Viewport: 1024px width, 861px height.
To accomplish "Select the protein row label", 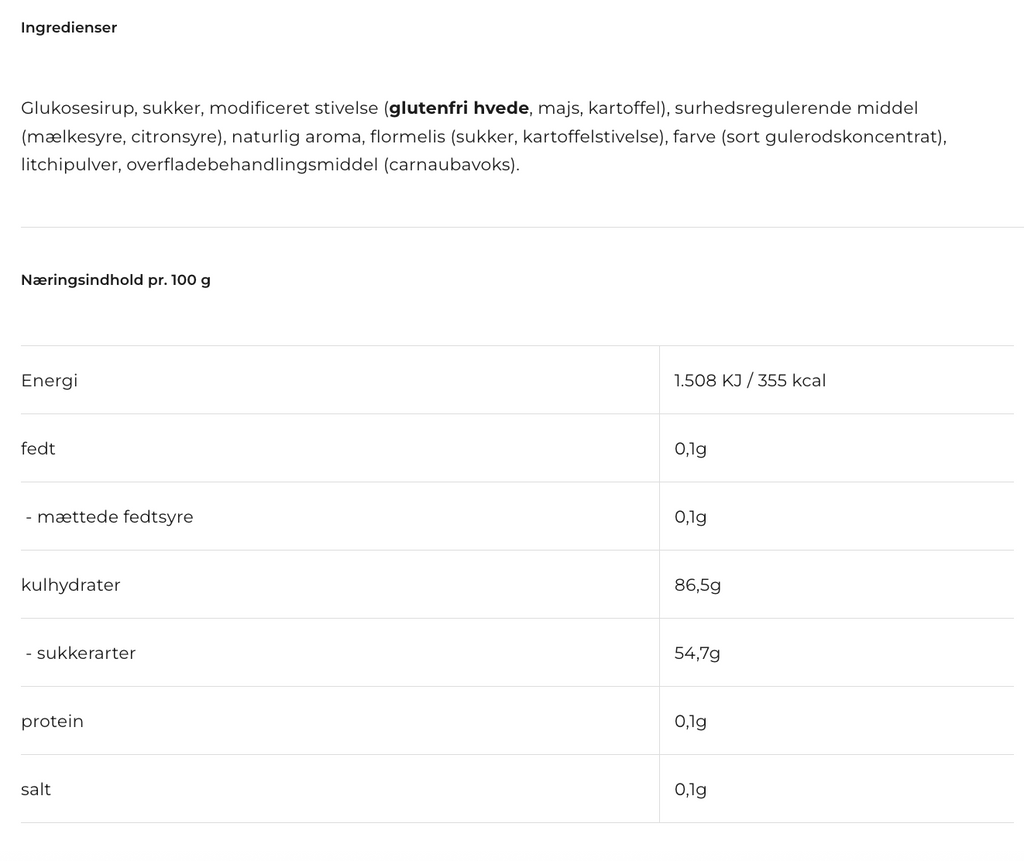I will click(x=52, y=722).
